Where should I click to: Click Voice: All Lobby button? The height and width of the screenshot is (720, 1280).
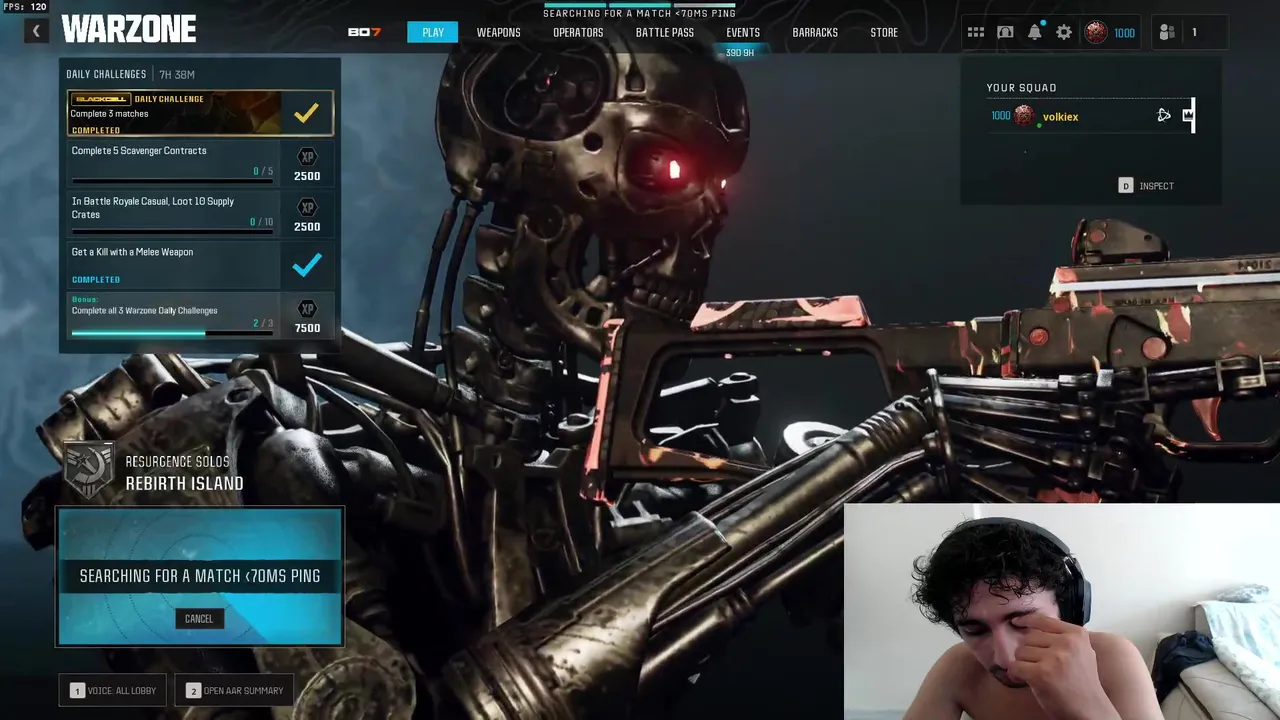coord(114,690)
